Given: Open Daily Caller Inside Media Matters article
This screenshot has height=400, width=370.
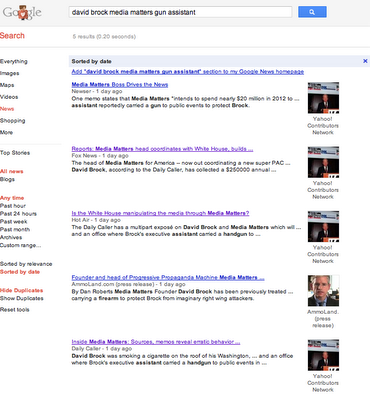Looking at the screenshot, I should pos(156,342).
